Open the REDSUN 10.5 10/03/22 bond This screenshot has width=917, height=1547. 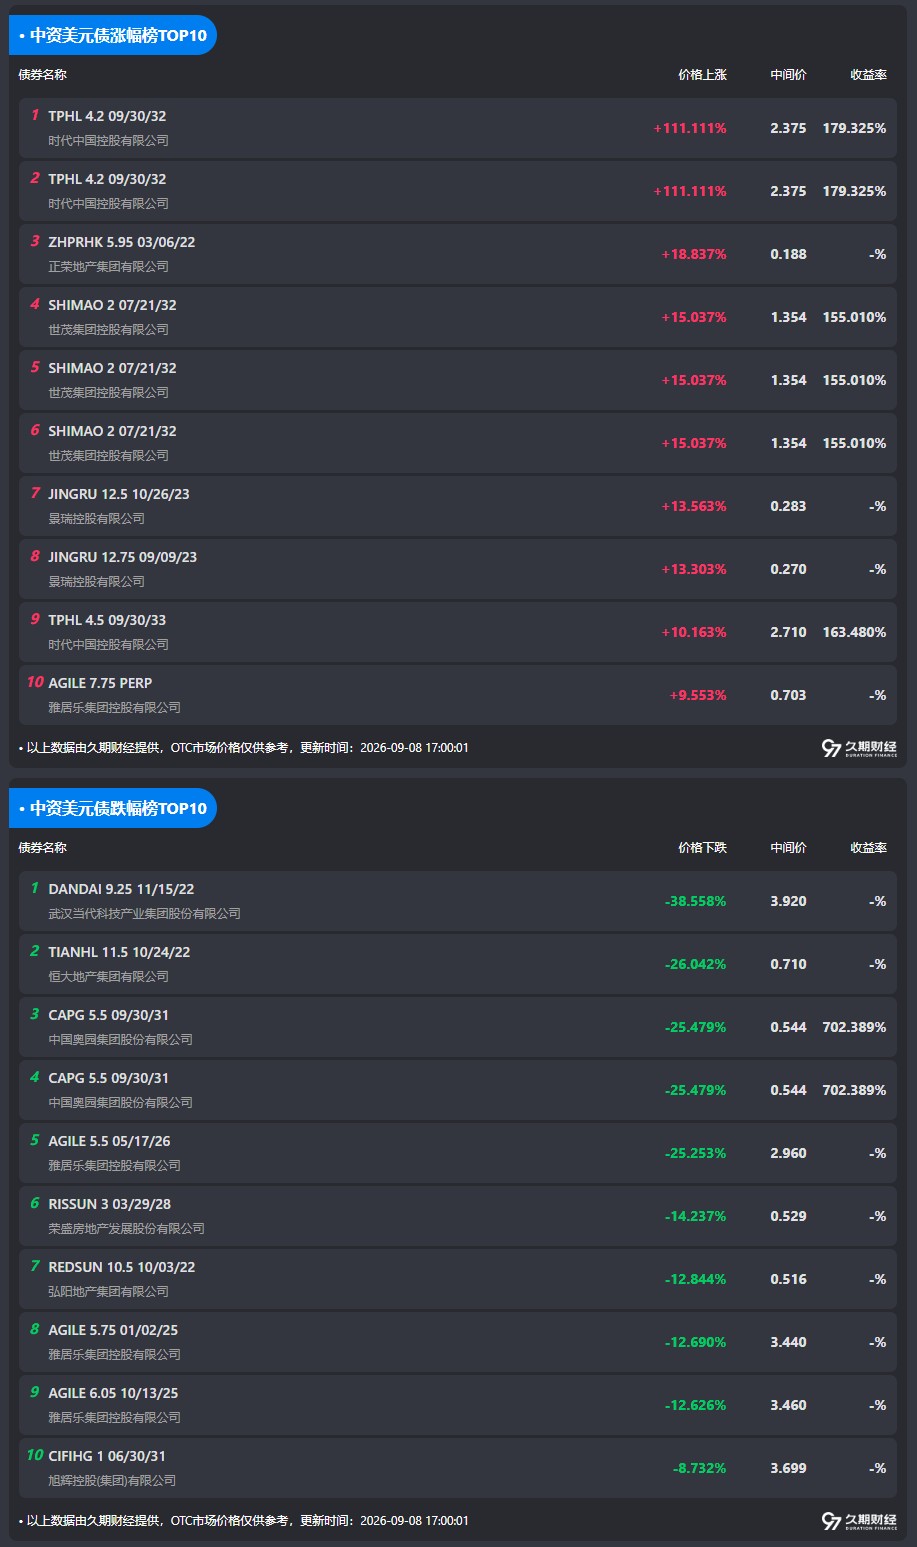pyautogui.click(x=458, y=1279)
